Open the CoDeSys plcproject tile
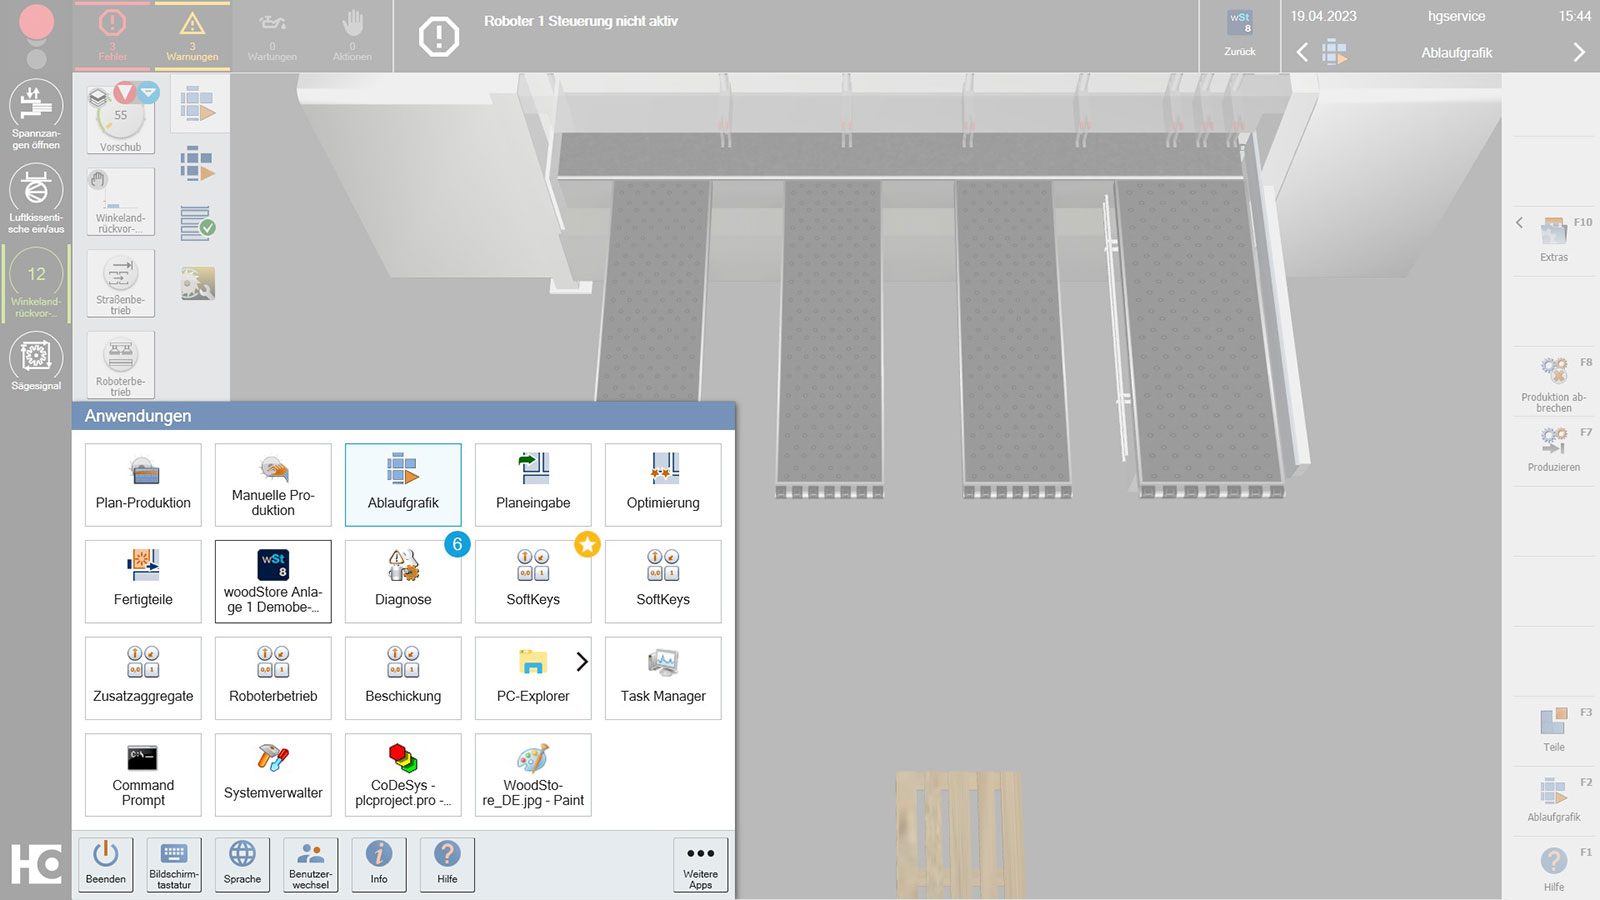 [x=403, y=775]
